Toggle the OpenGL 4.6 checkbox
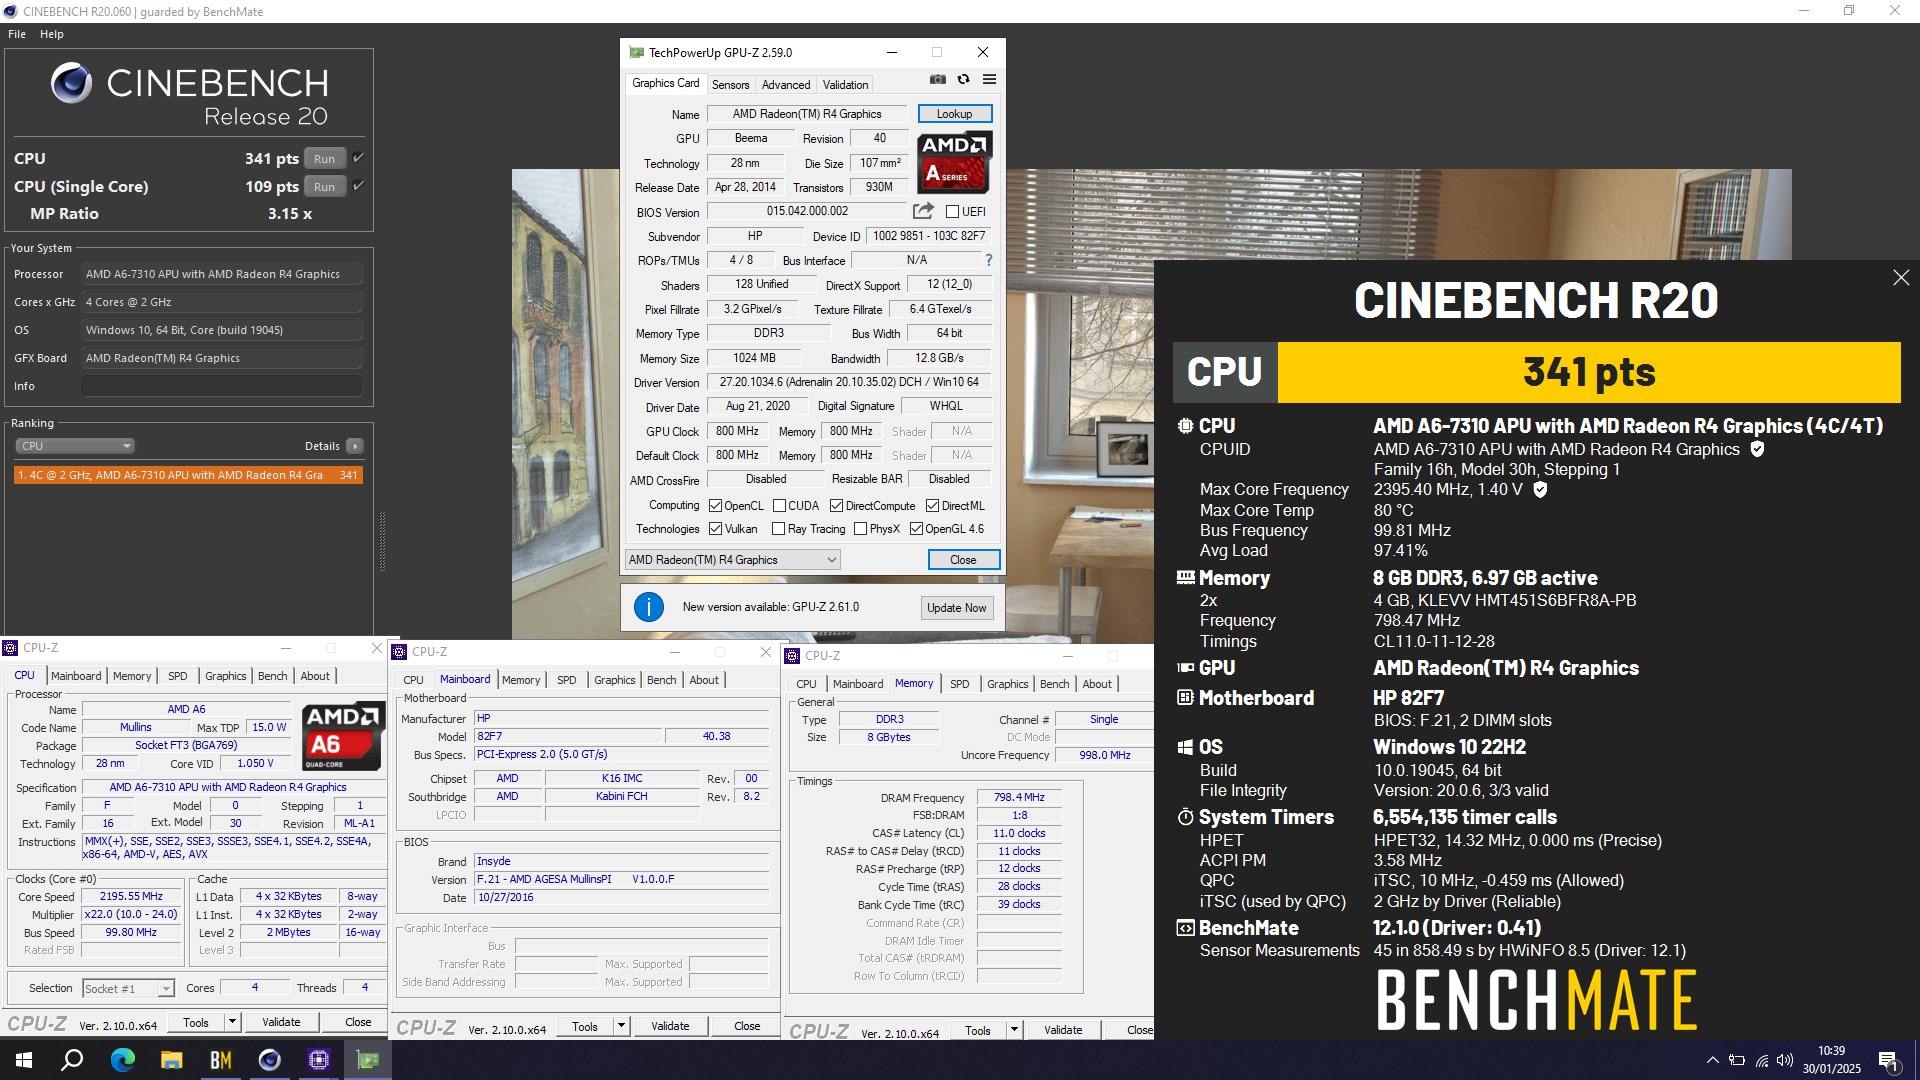The width and height of the screenshot is (1920, 1080). (916, 528)
